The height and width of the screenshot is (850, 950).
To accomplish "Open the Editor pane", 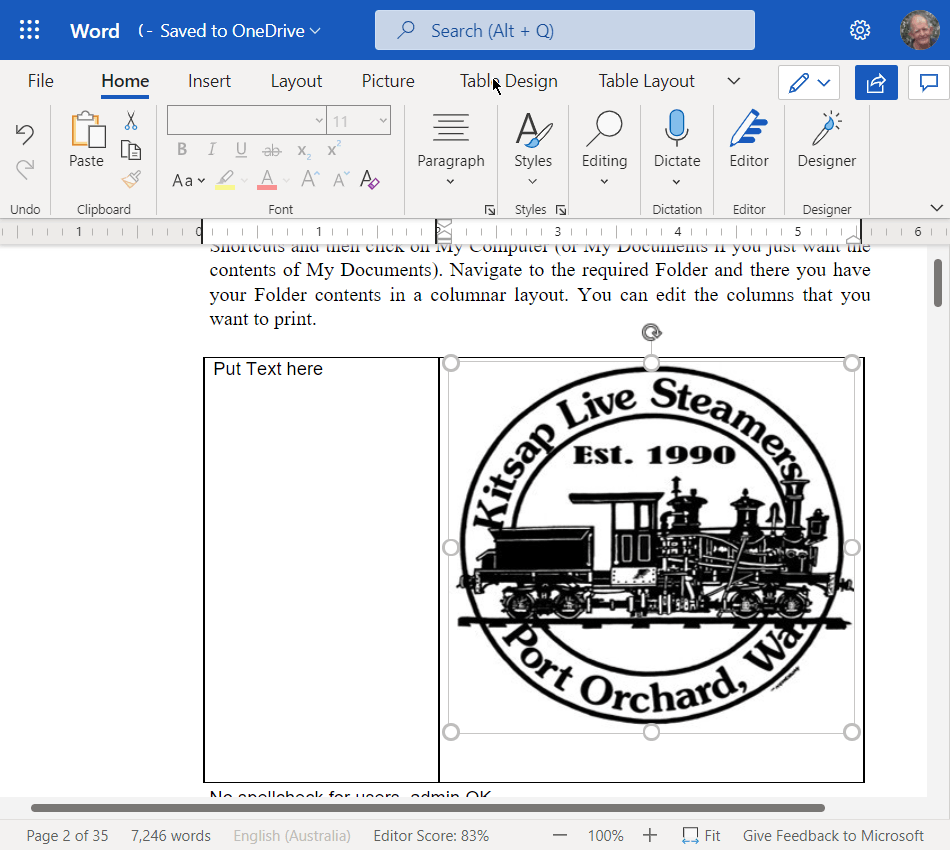I will (x=749, y=139).
